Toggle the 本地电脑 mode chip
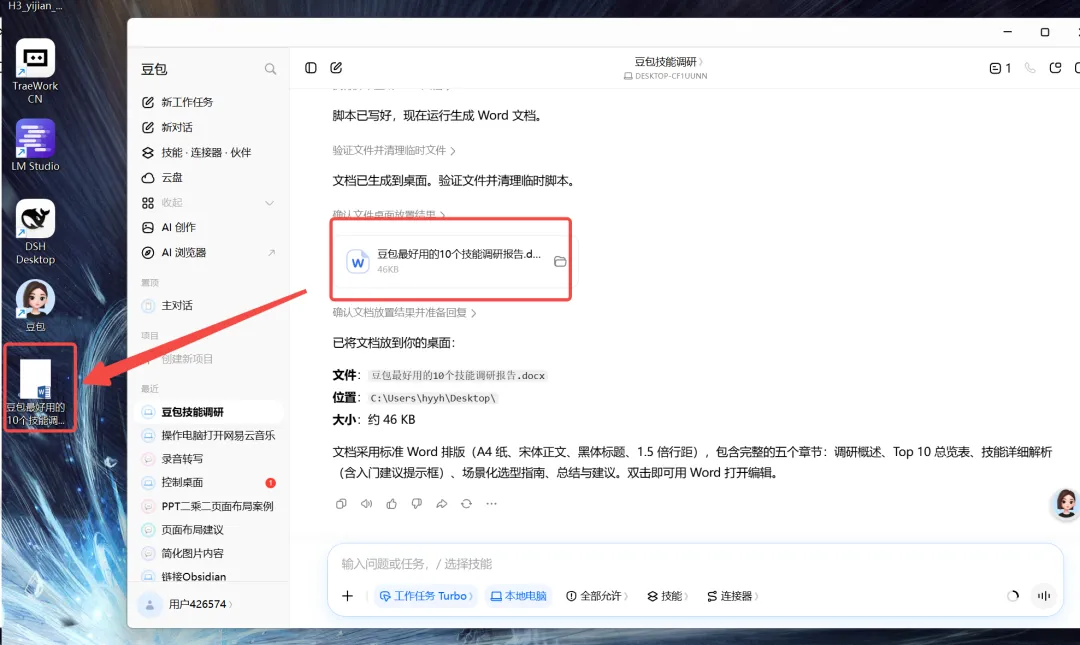The image size is (1080, 645). coord(518,596)
